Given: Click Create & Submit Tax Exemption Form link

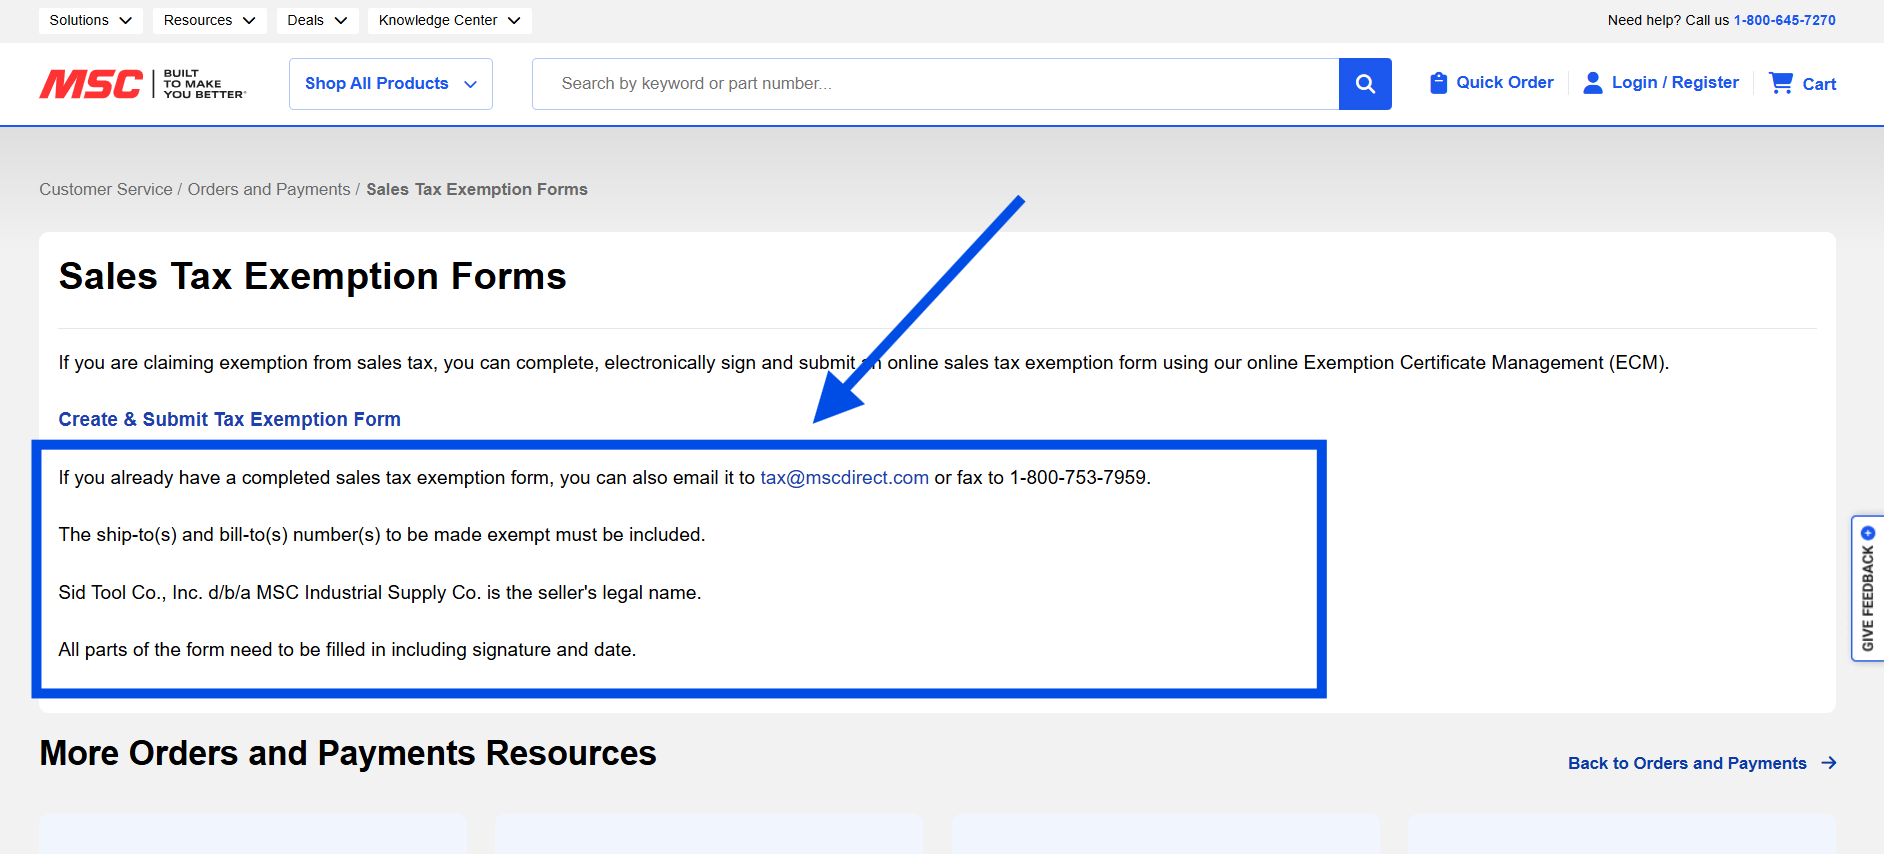Looking at the screenshot, I should click(230, 419).
